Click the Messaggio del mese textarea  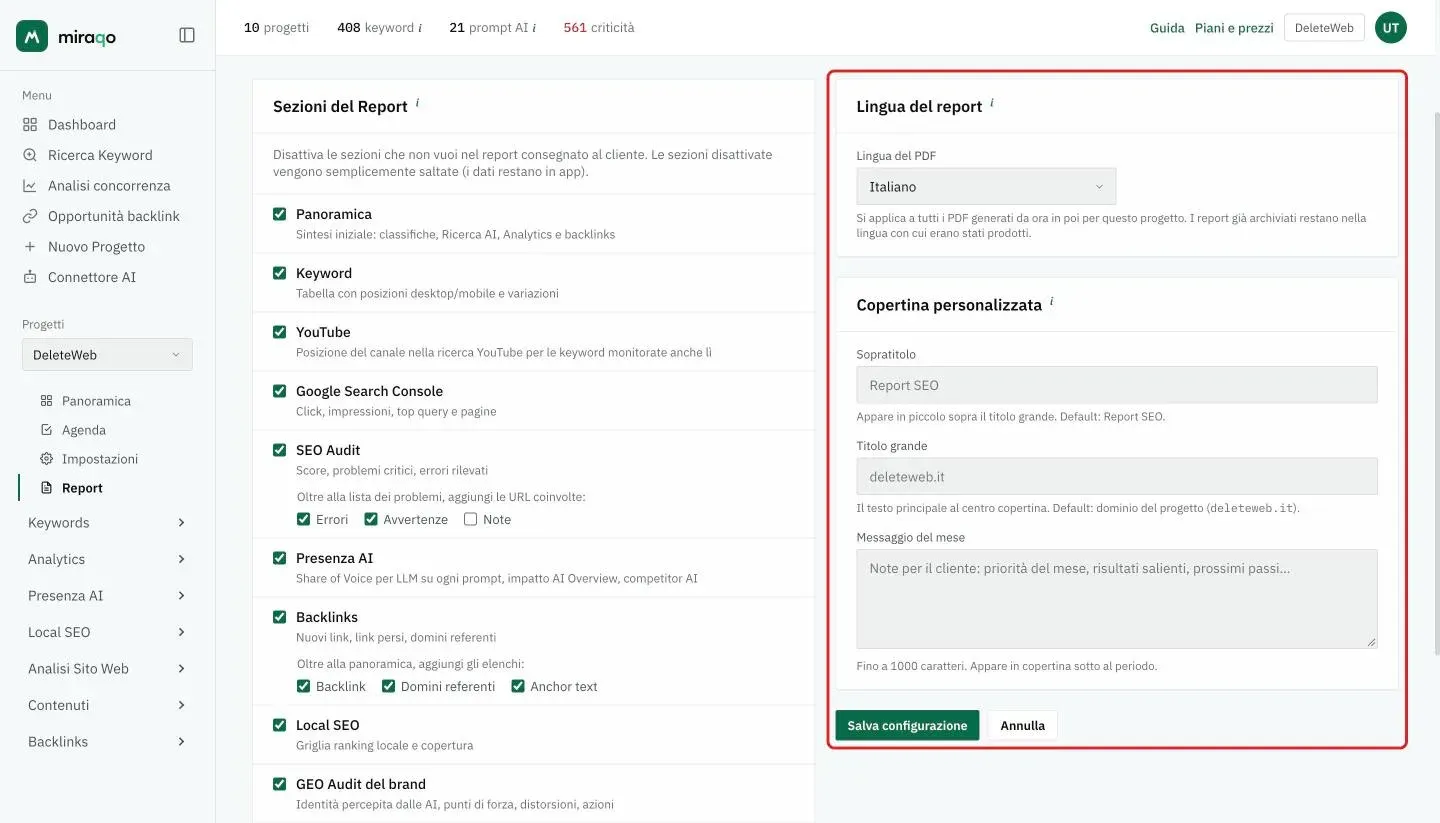coord(1117,599)
